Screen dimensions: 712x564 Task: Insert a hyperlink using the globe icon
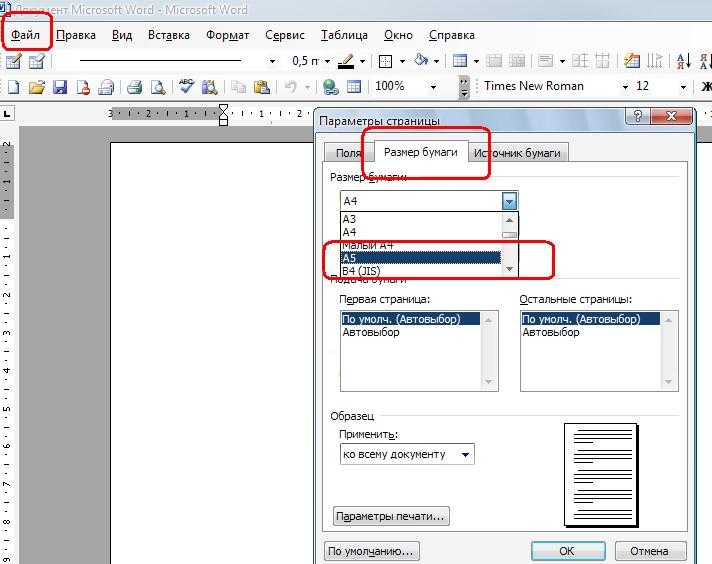[330, 87]
